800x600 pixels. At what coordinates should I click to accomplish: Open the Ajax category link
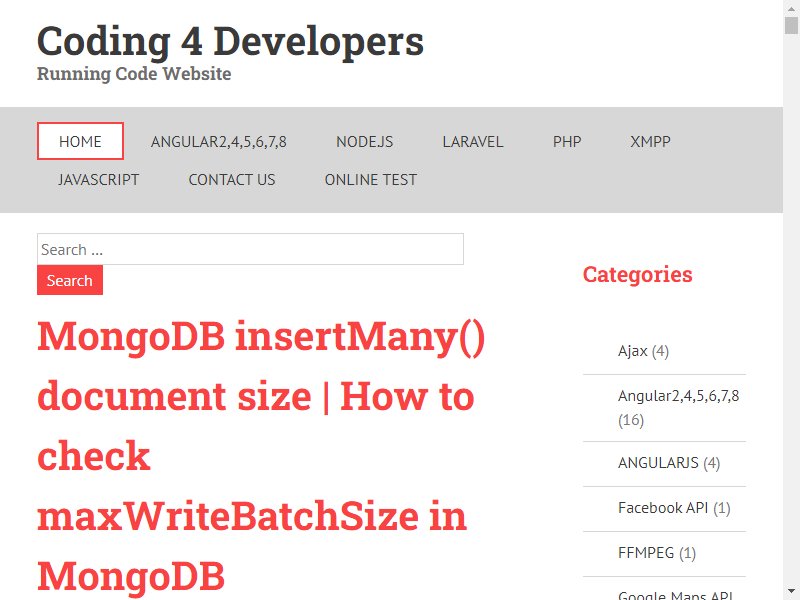[633, 351]
